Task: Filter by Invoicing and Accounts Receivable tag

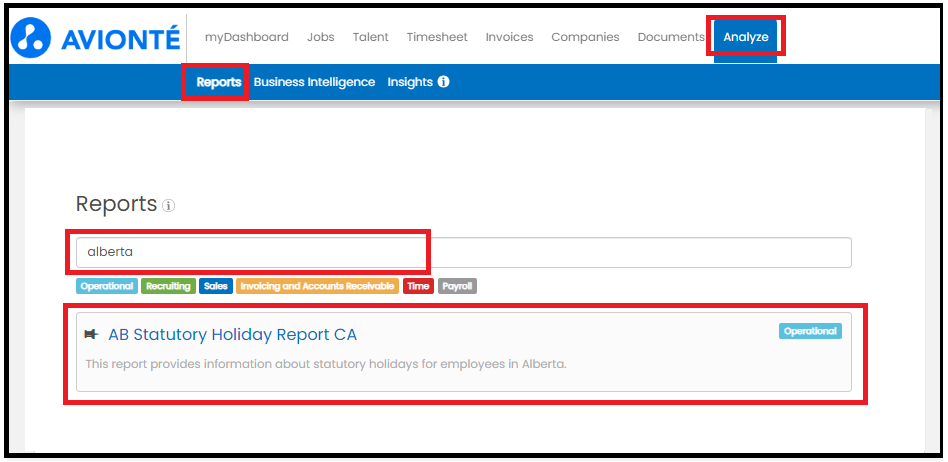Action: coord(317,286)
